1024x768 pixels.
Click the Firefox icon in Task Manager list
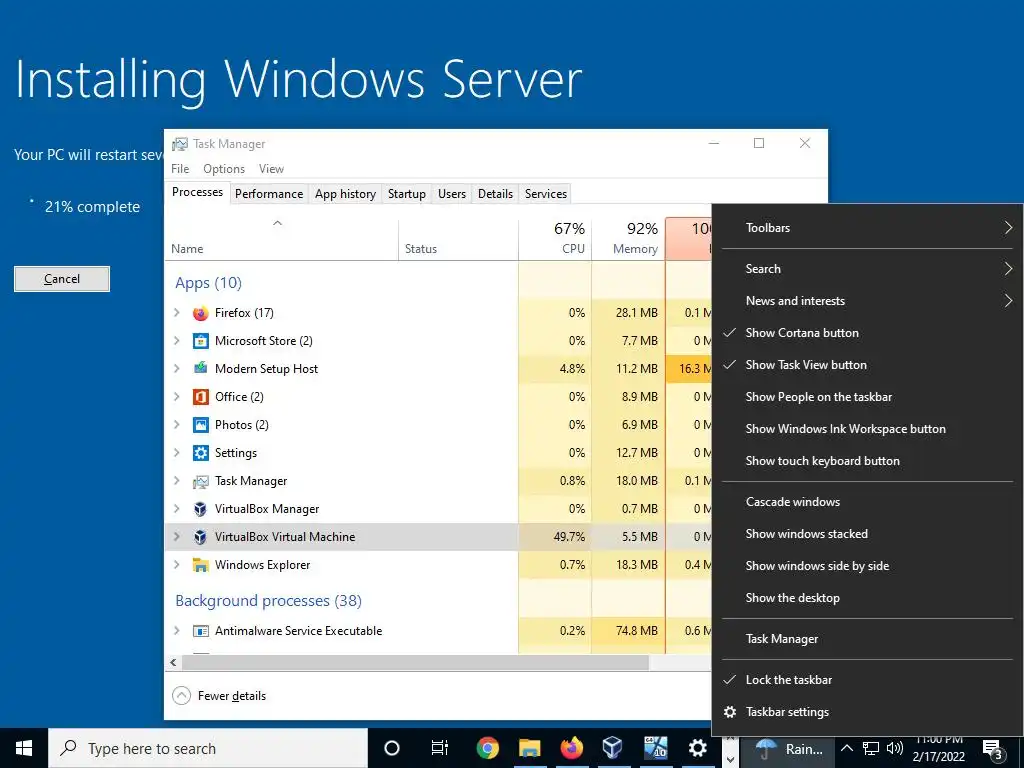200,313
